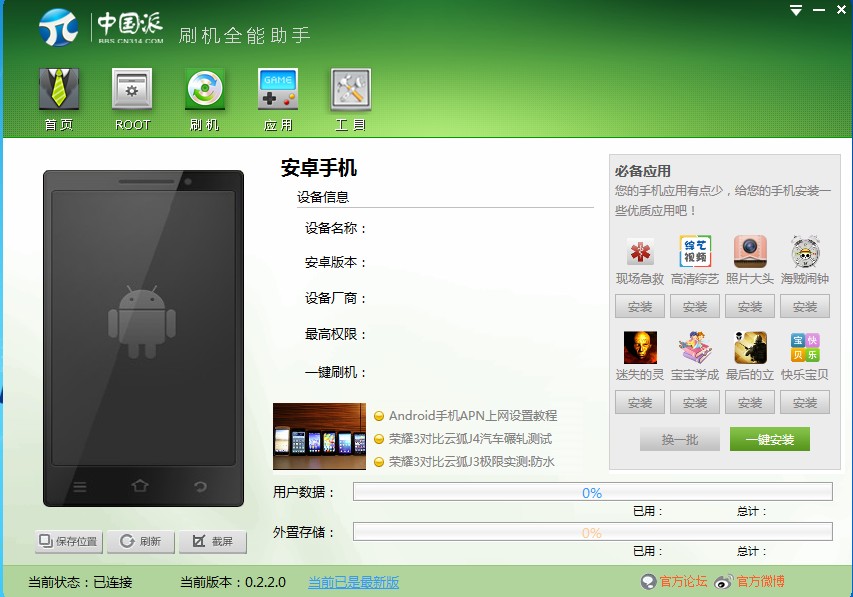
Task: Click the 刷新 refresh button
Action: pyautogui.click(x=141, y=541)
